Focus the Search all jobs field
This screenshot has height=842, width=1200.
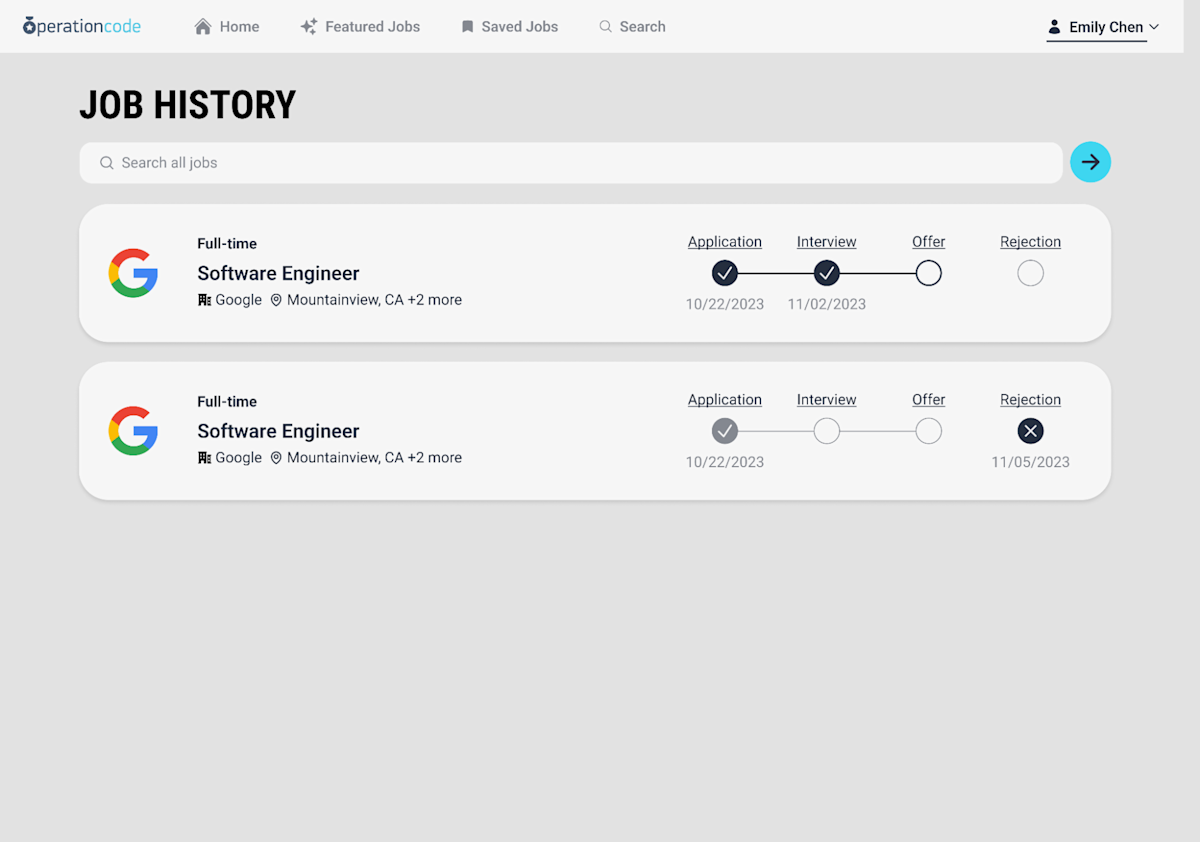click(571, 163)
